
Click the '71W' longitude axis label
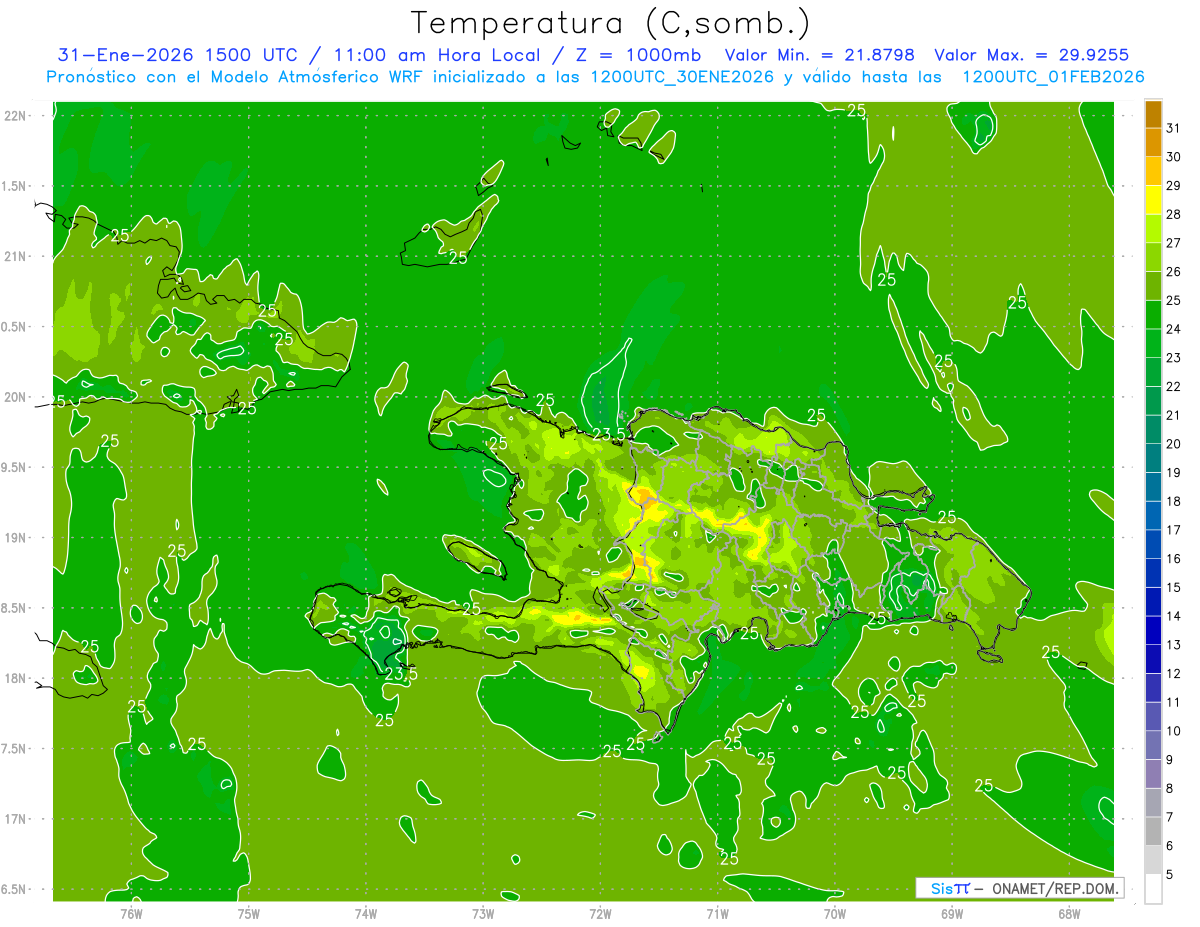point(717,913)
